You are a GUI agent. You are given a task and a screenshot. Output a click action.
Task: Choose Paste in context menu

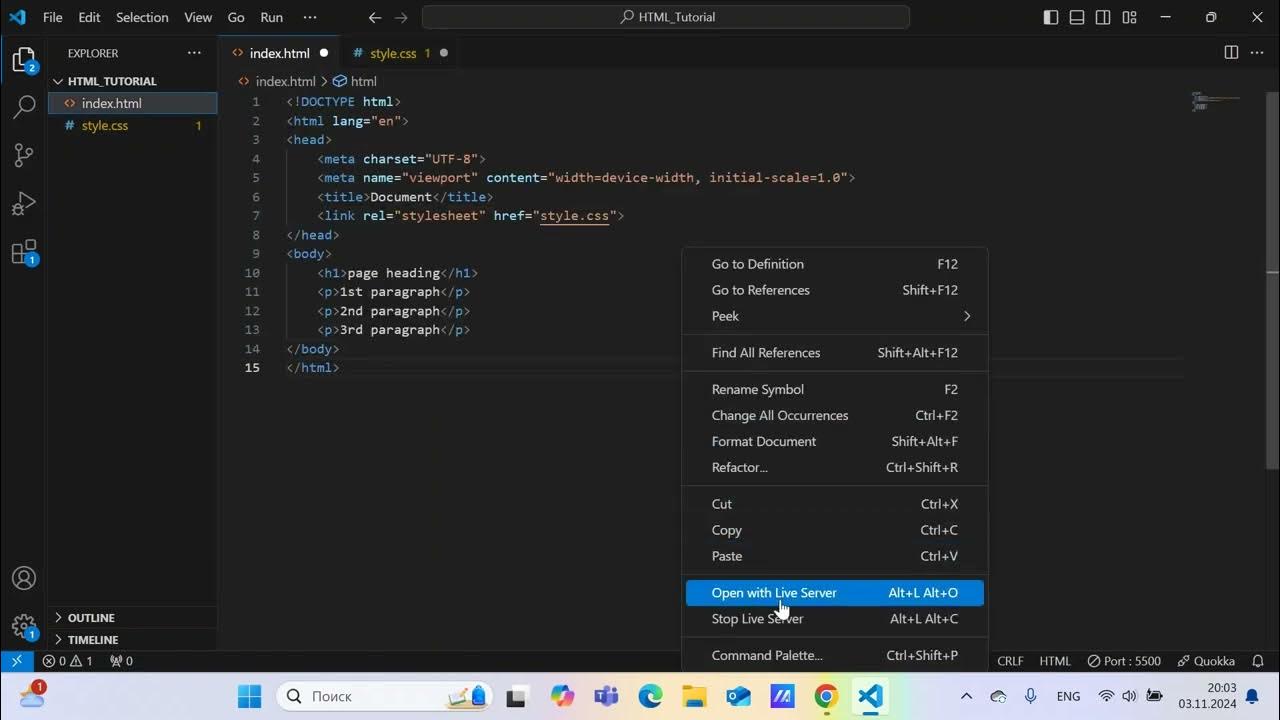pyautogui.click(x=835, y=557)
